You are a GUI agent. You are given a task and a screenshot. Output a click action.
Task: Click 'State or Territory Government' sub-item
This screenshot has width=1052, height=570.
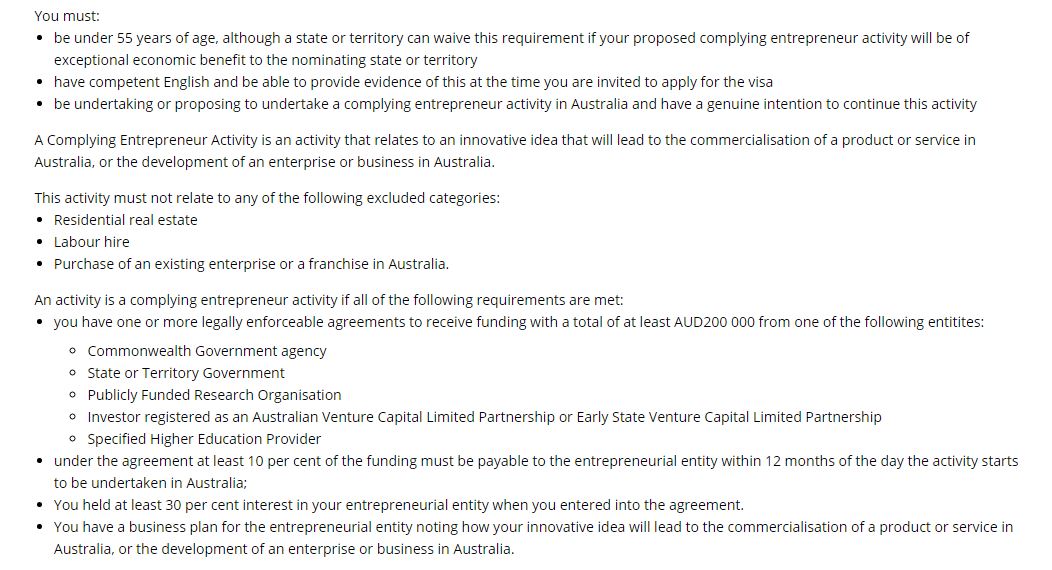186,373
